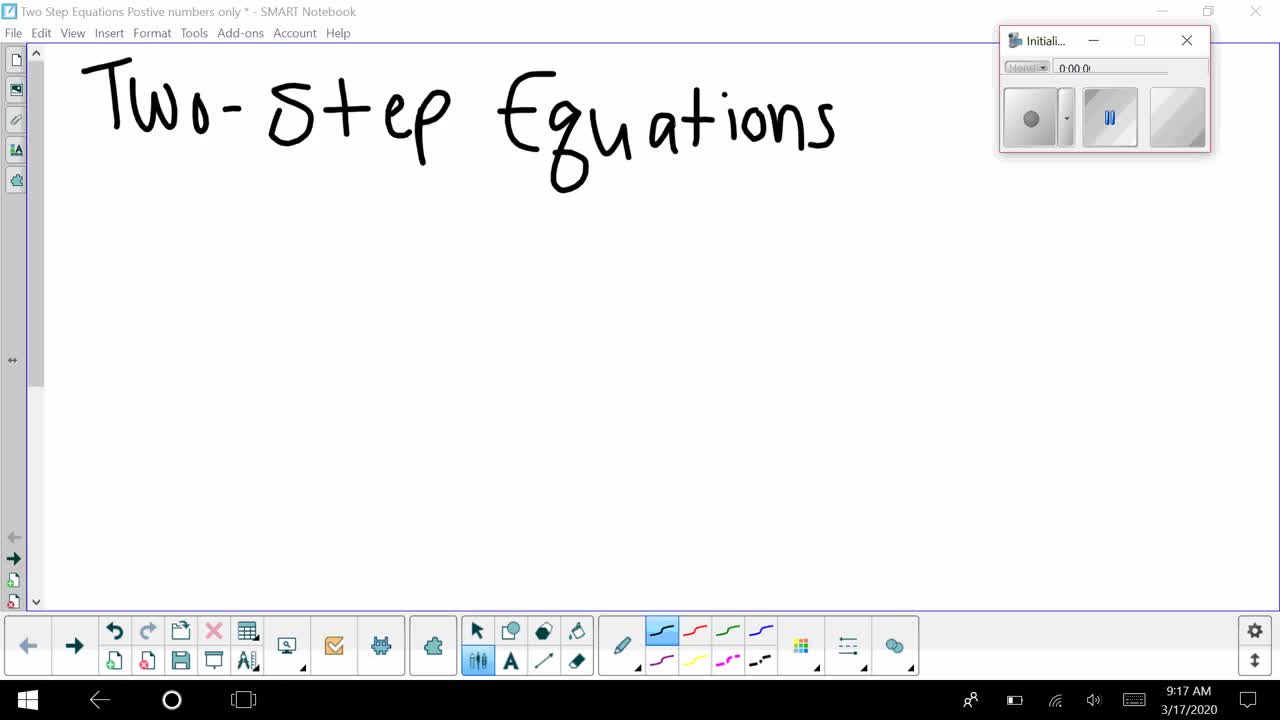The width and height of the screenshot is (1280, 720).
Task: Open the recording type dropdown arrow
Action: tap(1065, 117)
